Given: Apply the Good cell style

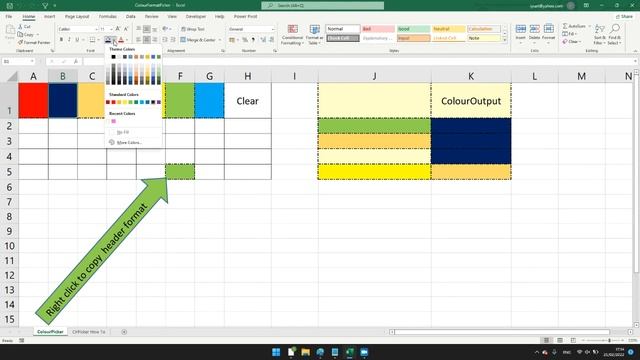Looking at the screenshot, I should (413, 29).
